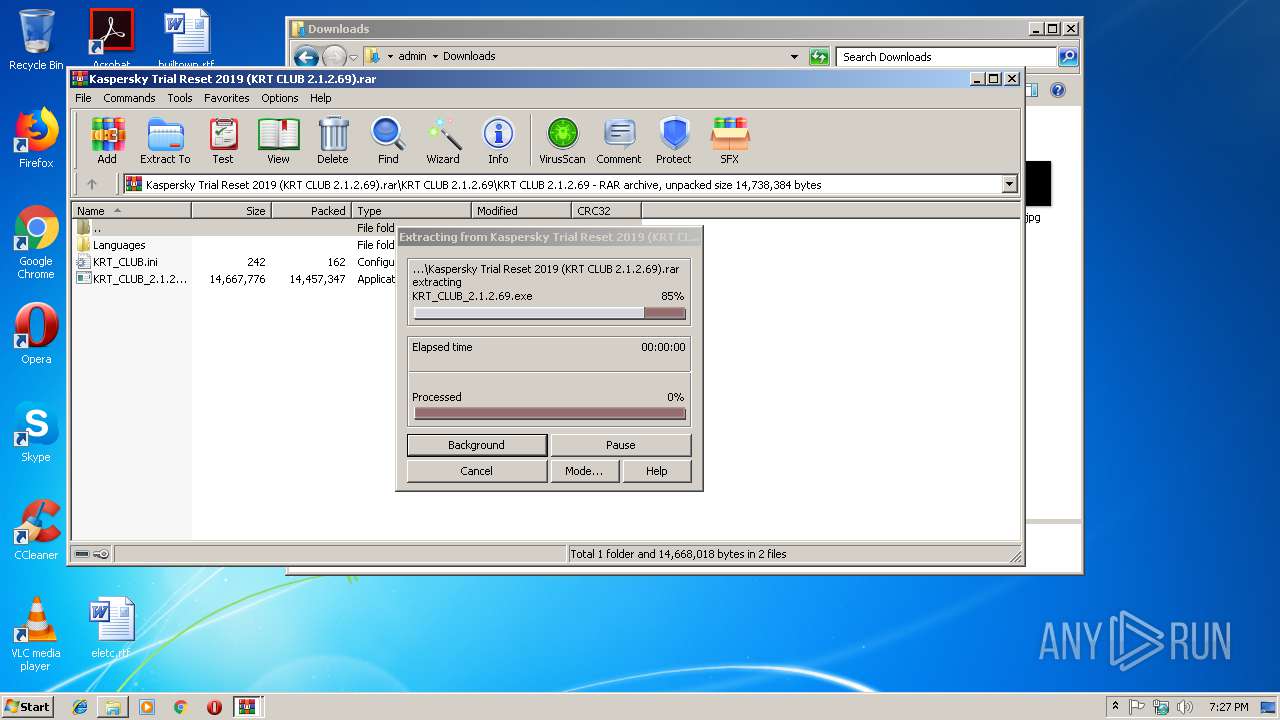Select Firefox desktop shortcut
The height and width of the screenshot is (720, 1280).
pos(36,138)
